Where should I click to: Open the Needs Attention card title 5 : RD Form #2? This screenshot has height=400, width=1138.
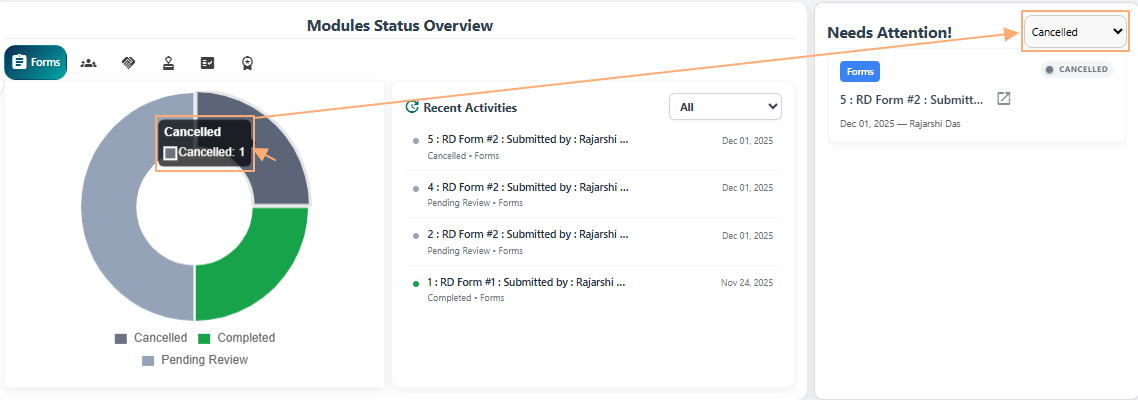[912, 99]
